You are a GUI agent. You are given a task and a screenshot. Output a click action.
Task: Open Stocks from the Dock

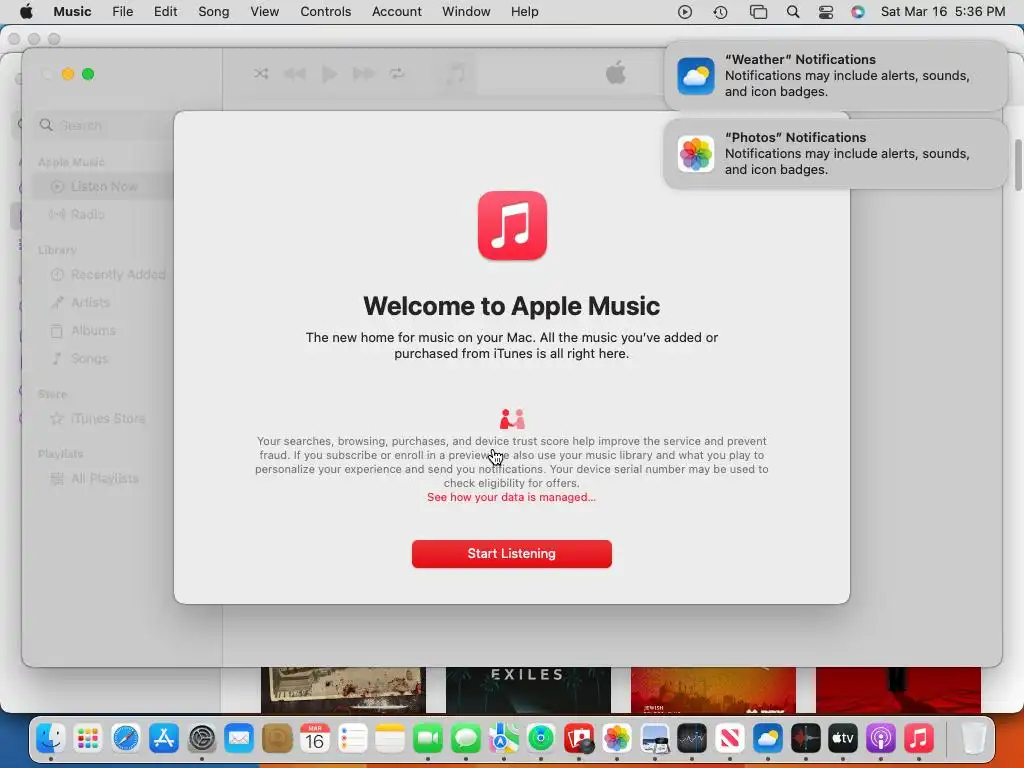tap(692, 739)
